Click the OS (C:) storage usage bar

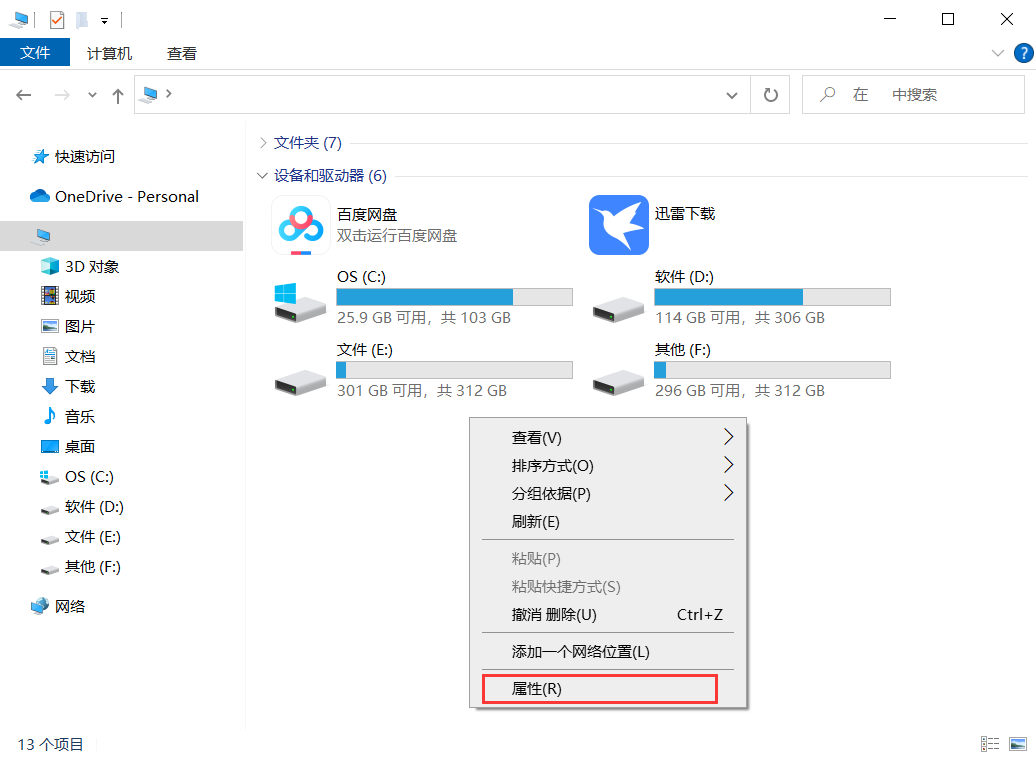455,297
